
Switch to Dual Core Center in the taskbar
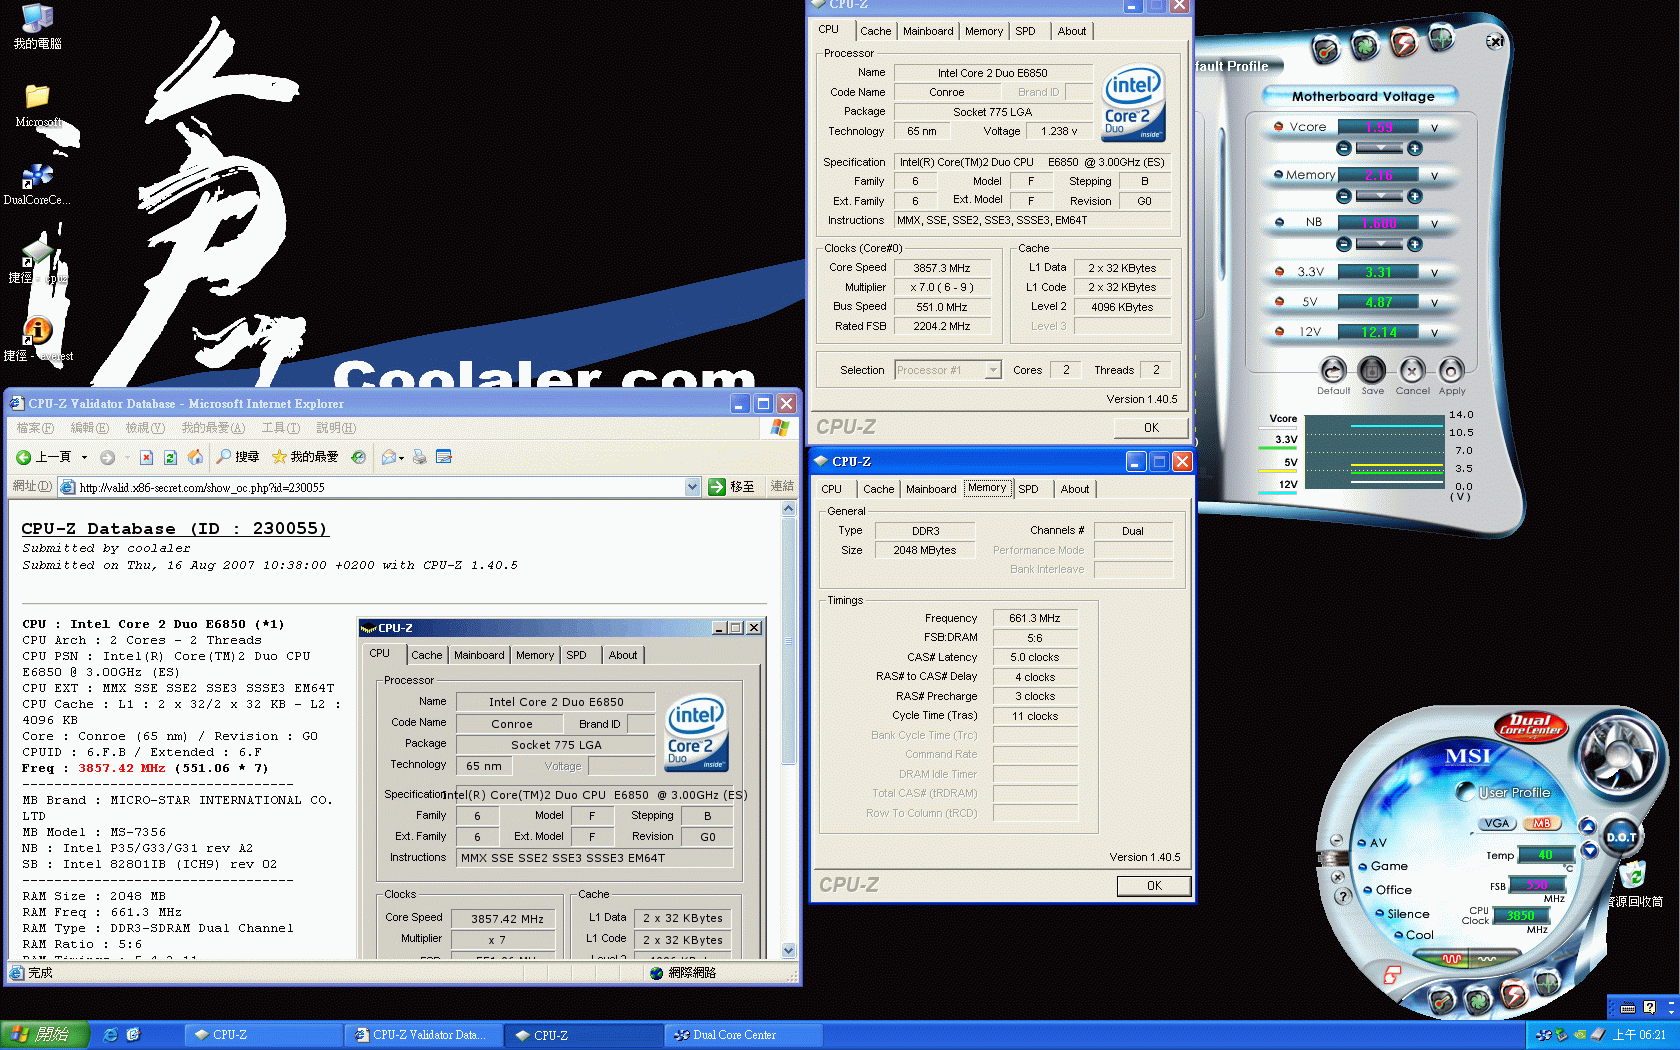click(743, 1035)
